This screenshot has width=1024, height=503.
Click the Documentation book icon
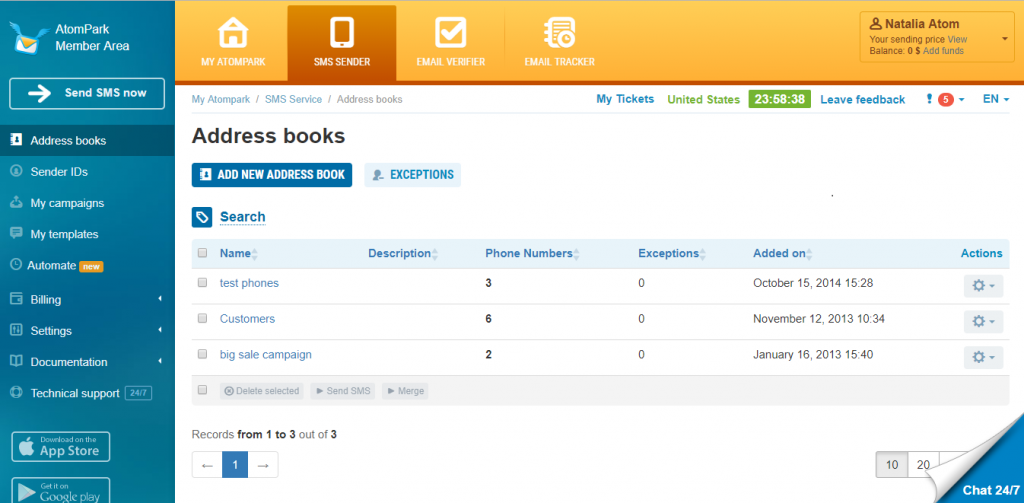[16, 361]
